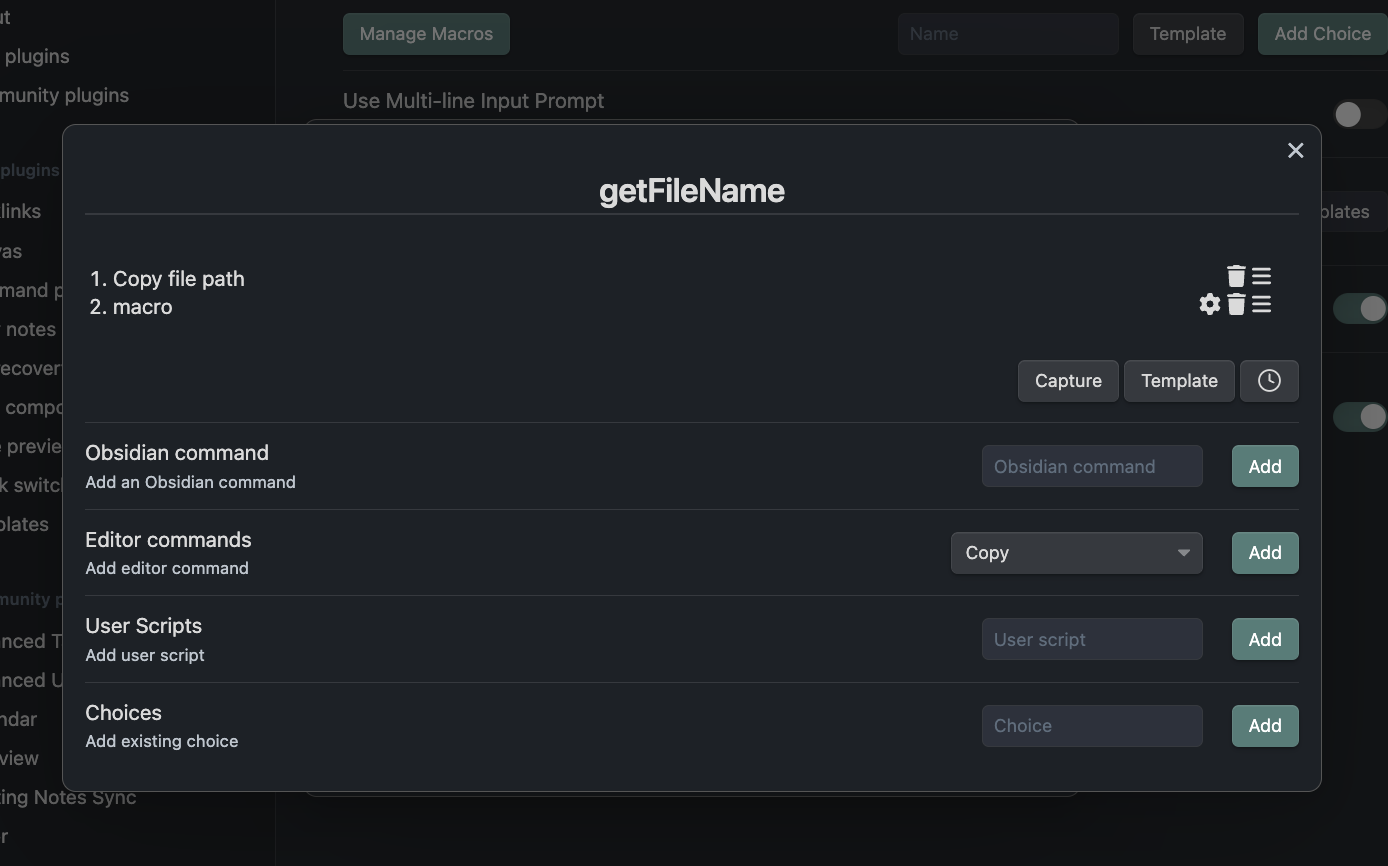Open settings gear for the "macro" step
Screen dimensions: 1388x866
[x=1210, y=304]
